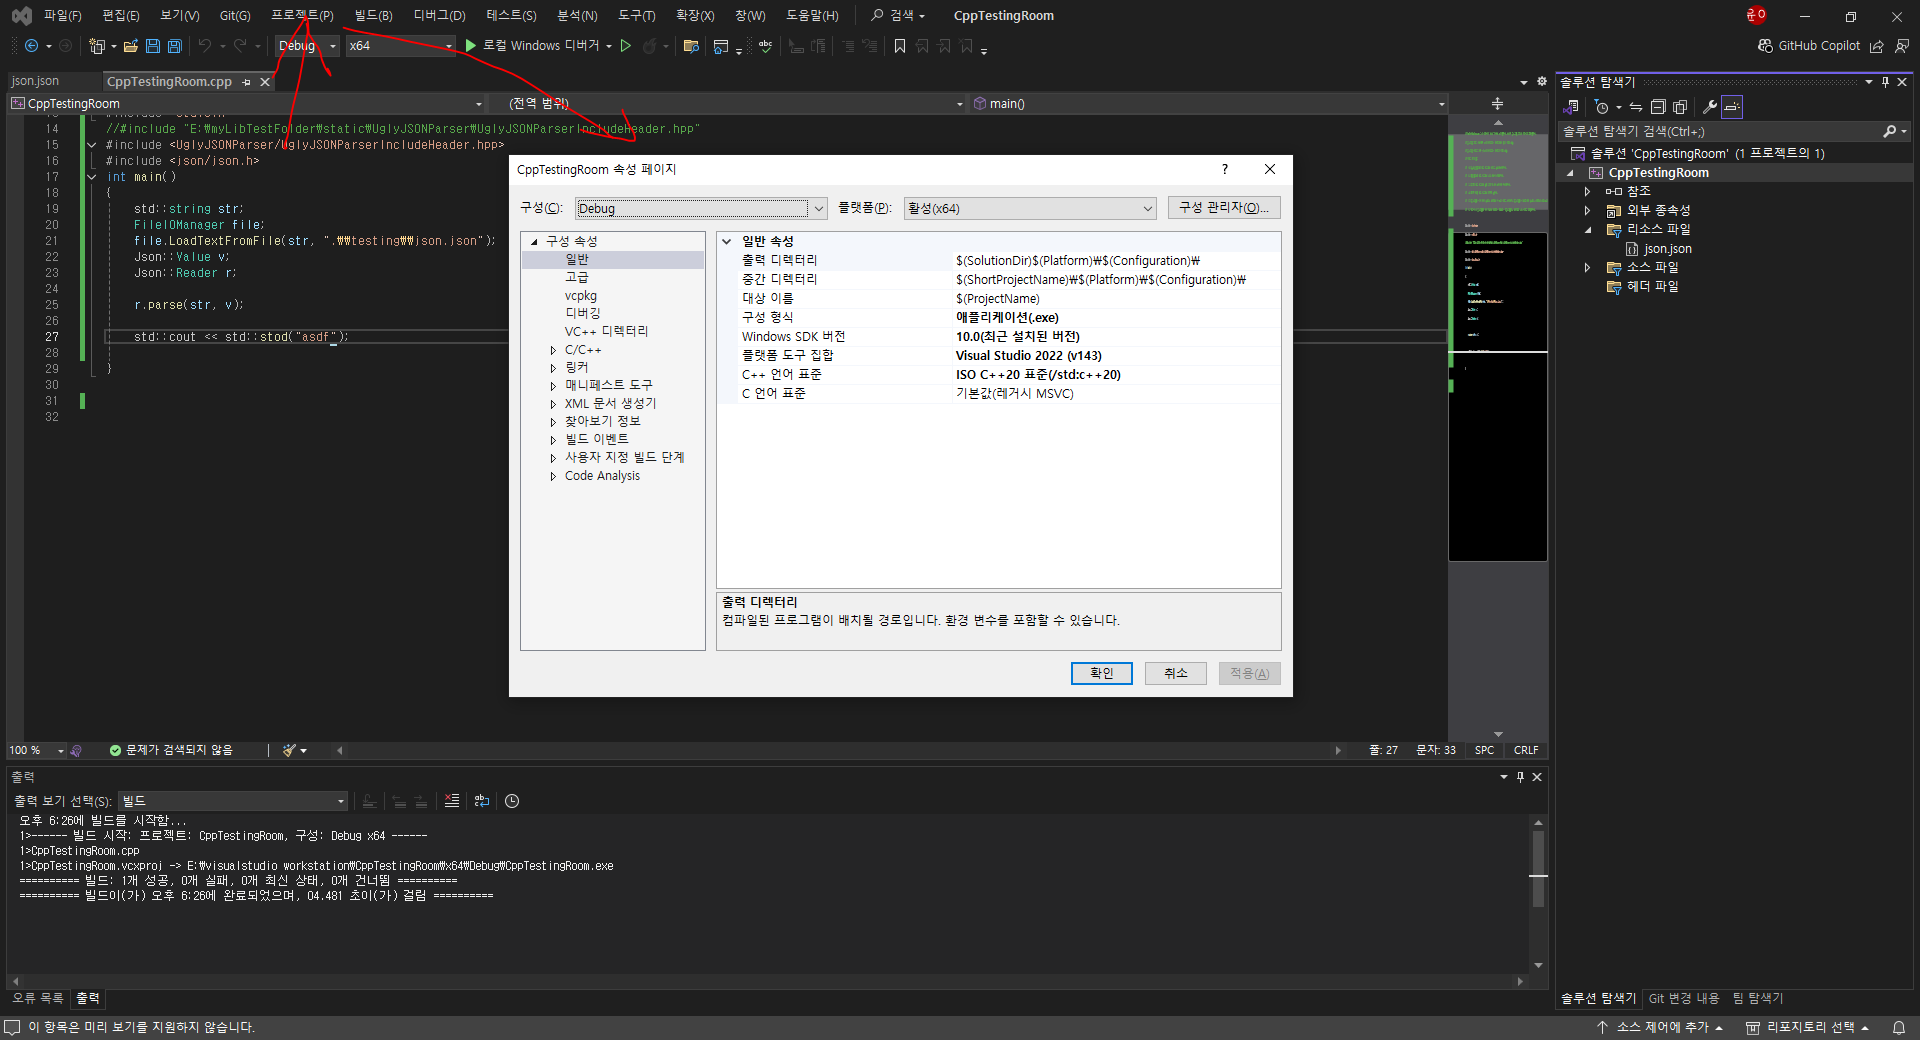The width and height of the screenshot is (1920, 1040).
Task: Click Clear All icon in Output pane
Action: click(x=452, y=801)
